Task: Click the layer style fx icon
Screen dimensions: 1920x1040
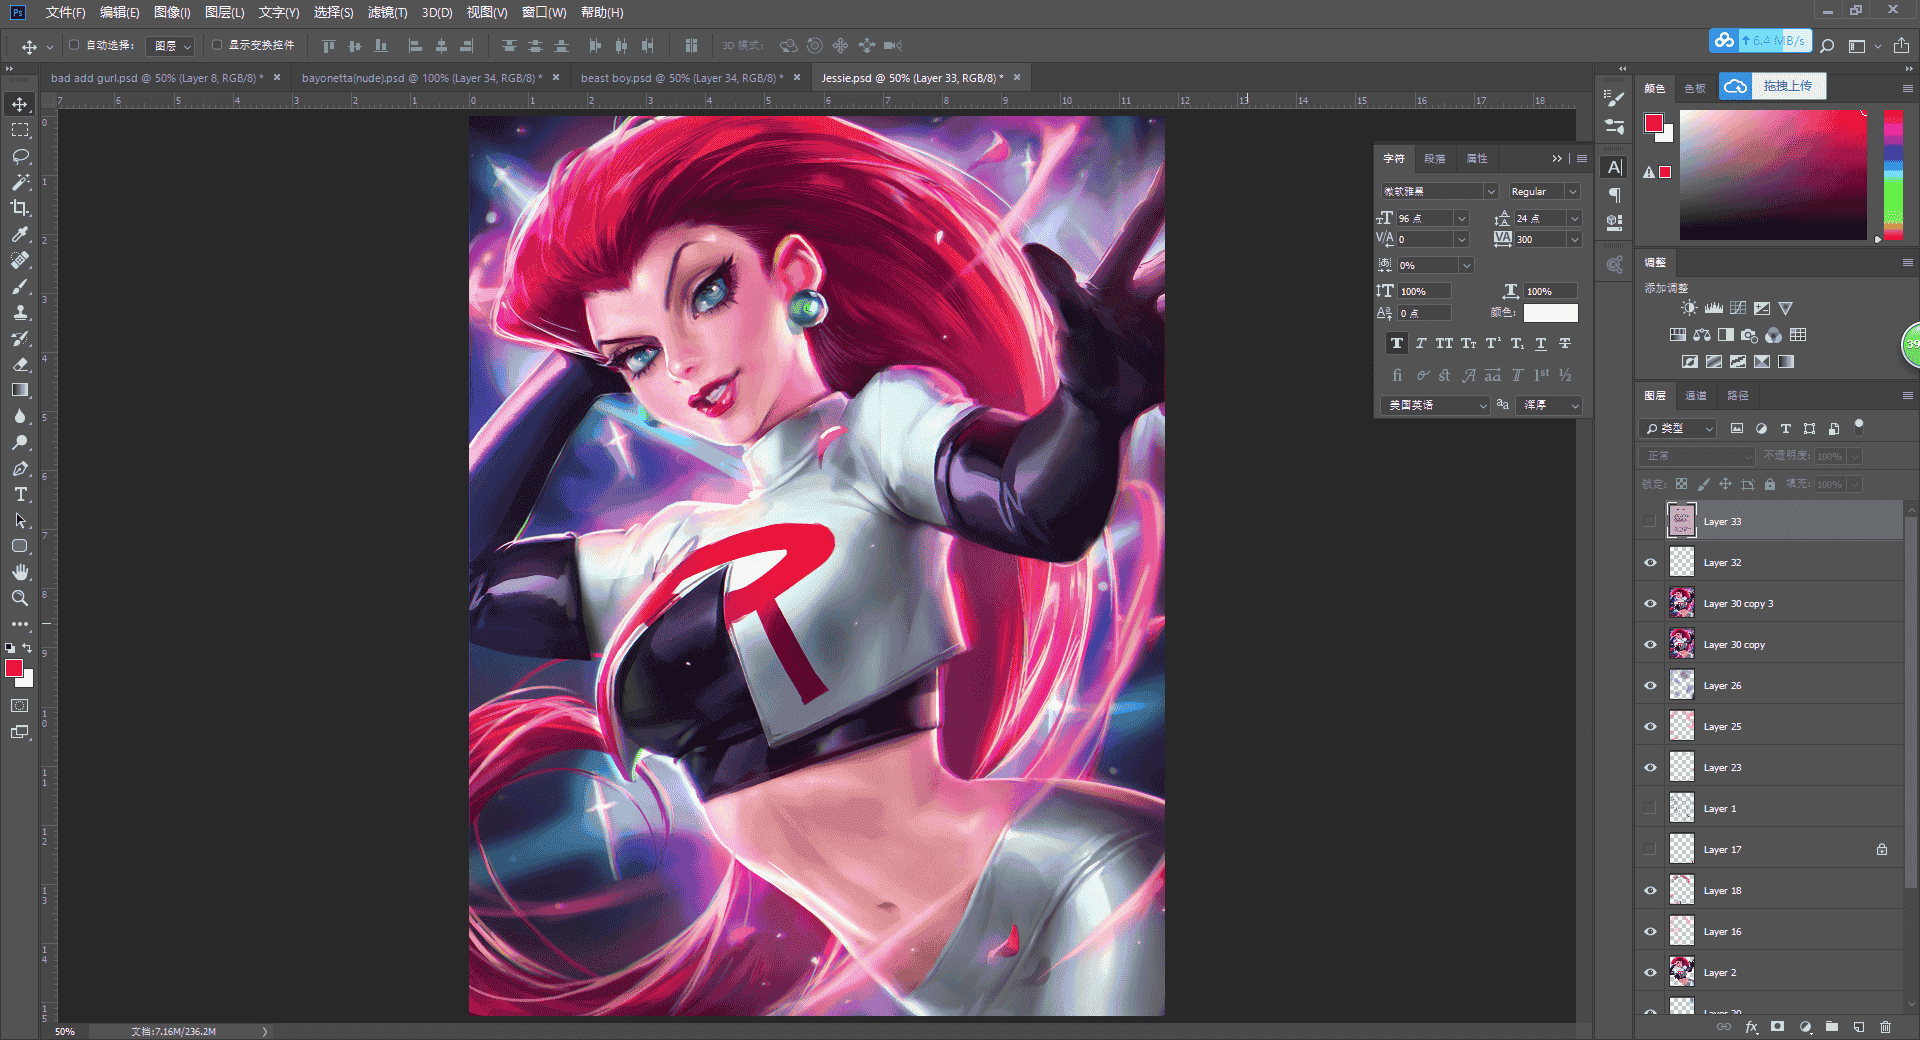Action: click(x=1751, y=1027)
